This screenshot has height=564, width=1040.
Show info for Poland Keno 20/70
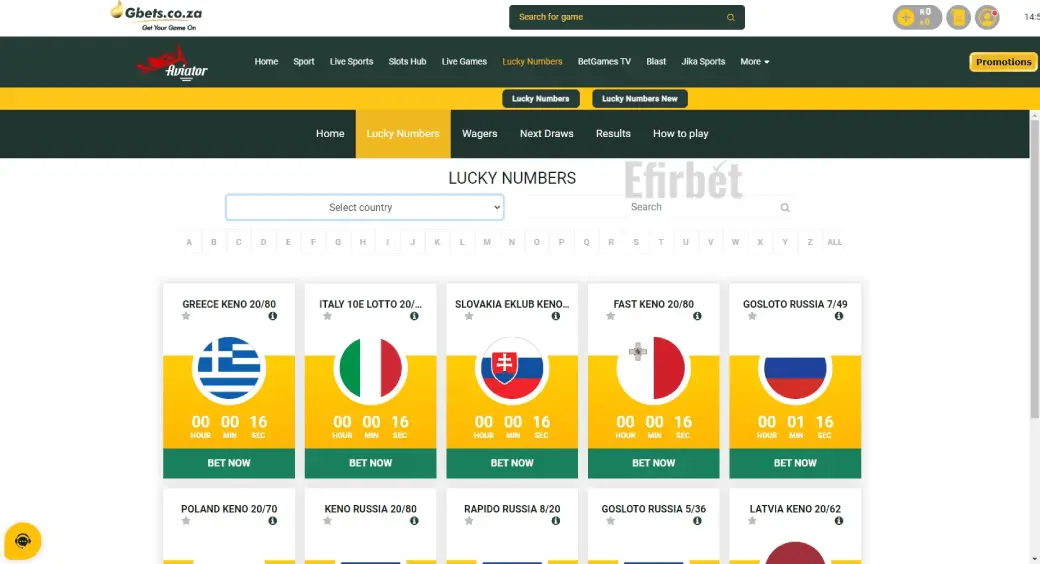(x=273, y=521)
